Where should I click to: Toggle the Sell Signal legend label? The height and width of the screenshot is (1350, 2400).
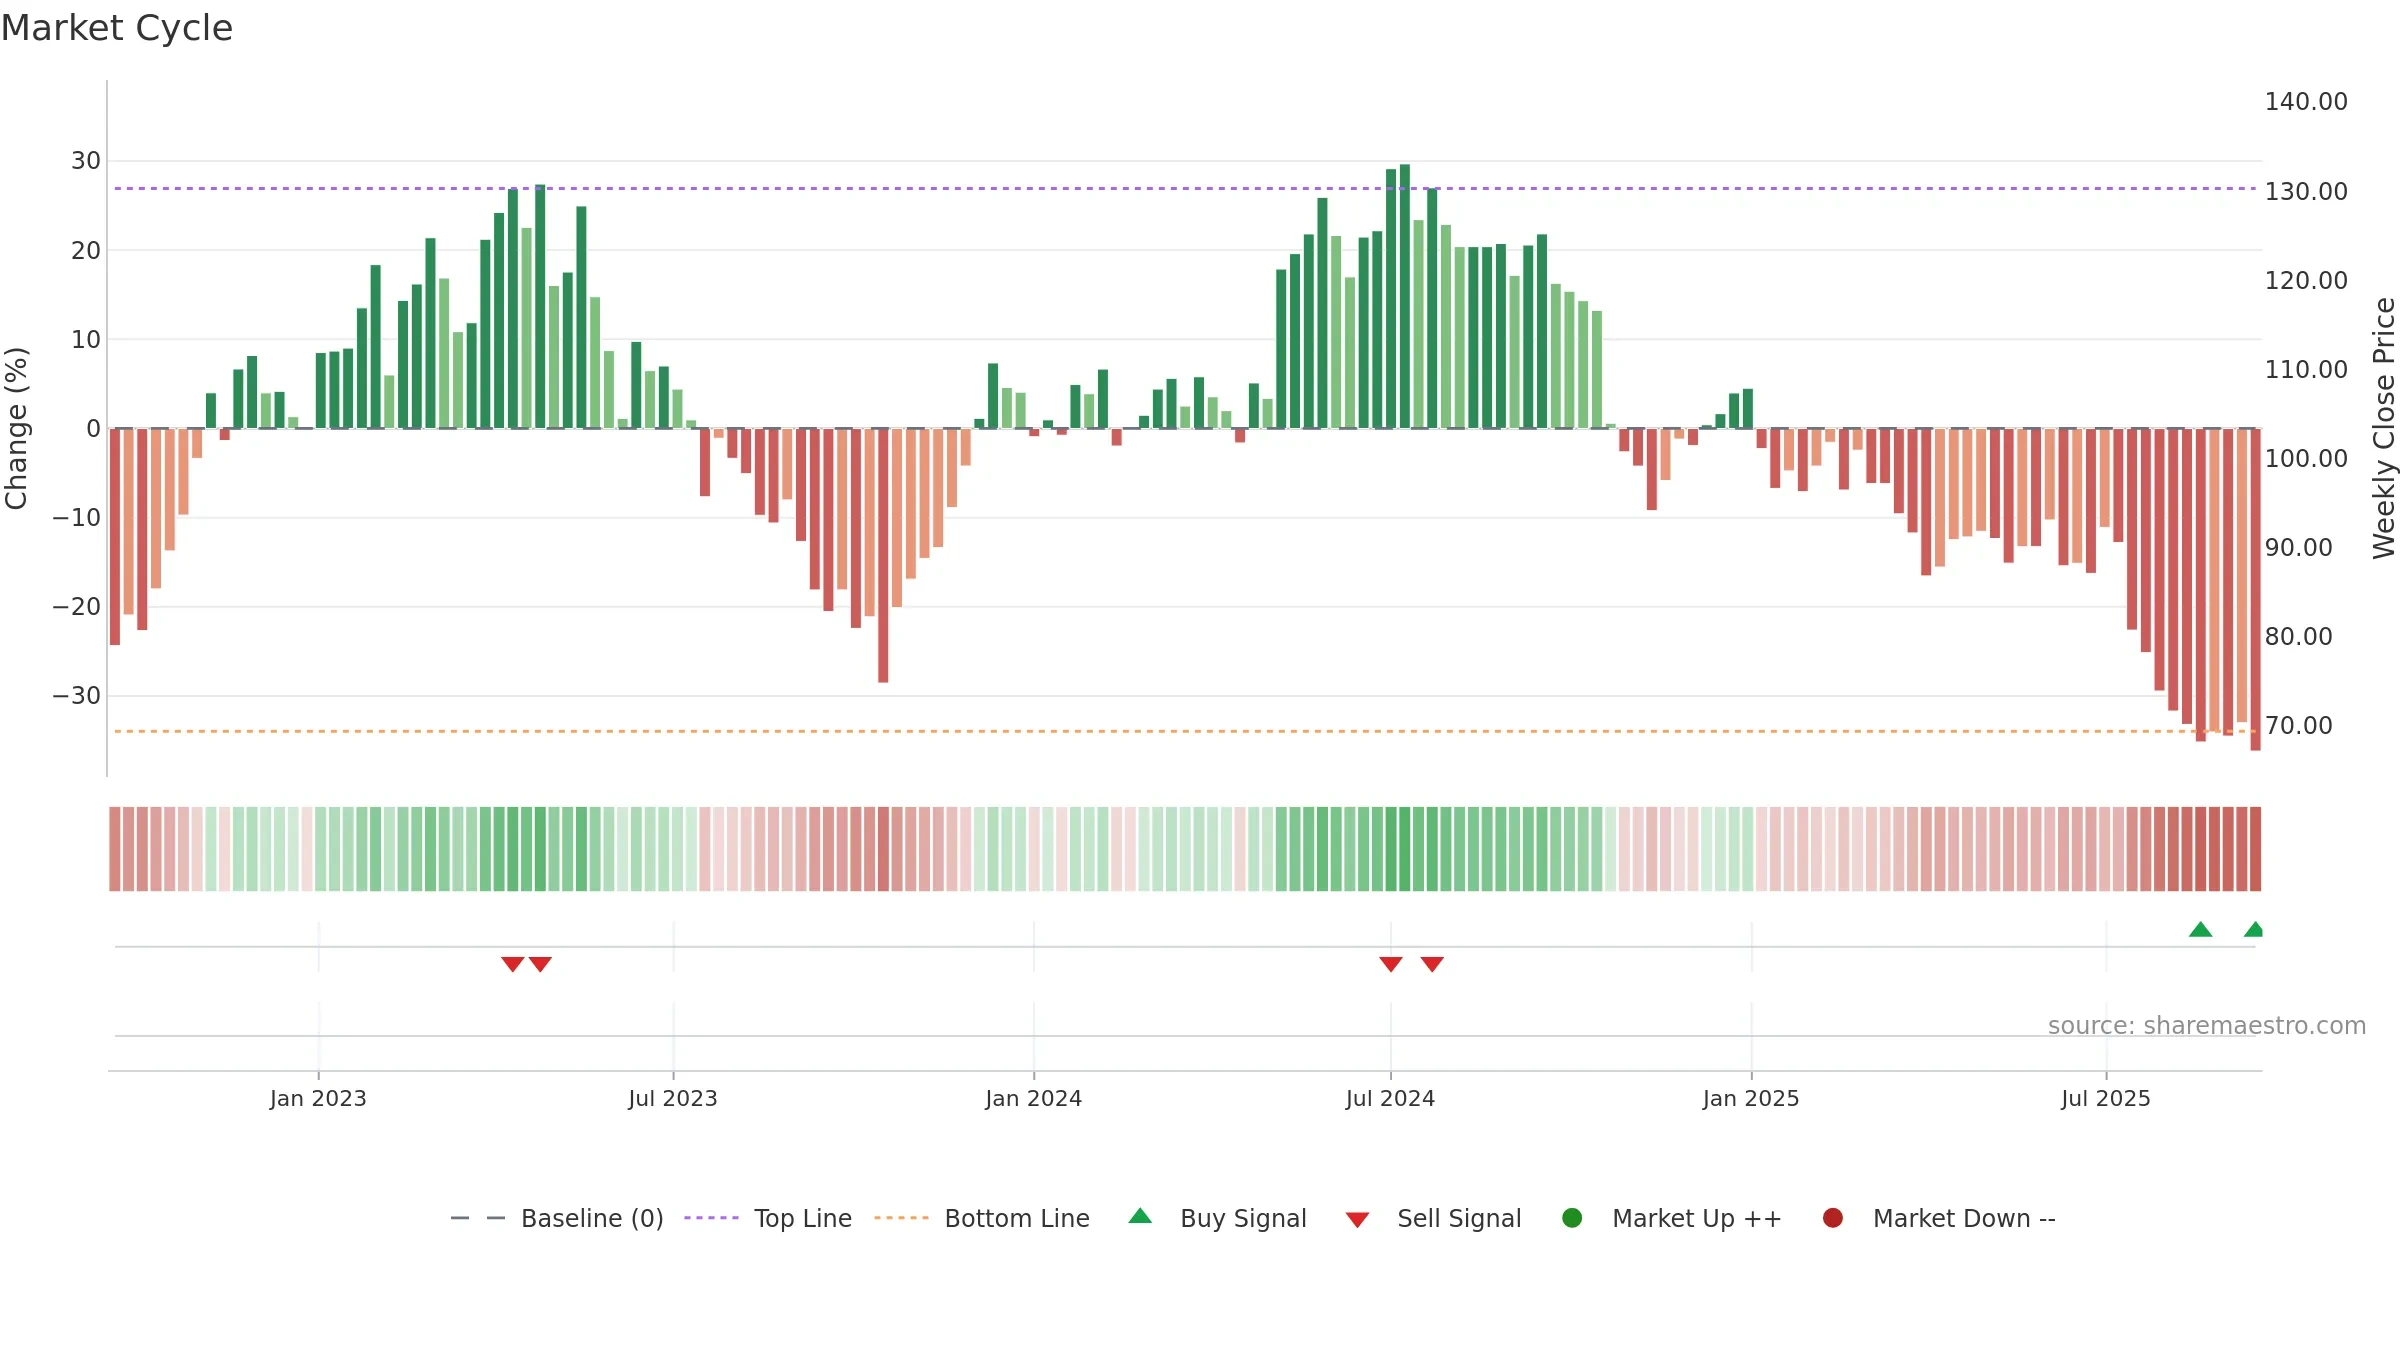tap(1459, 1218)
